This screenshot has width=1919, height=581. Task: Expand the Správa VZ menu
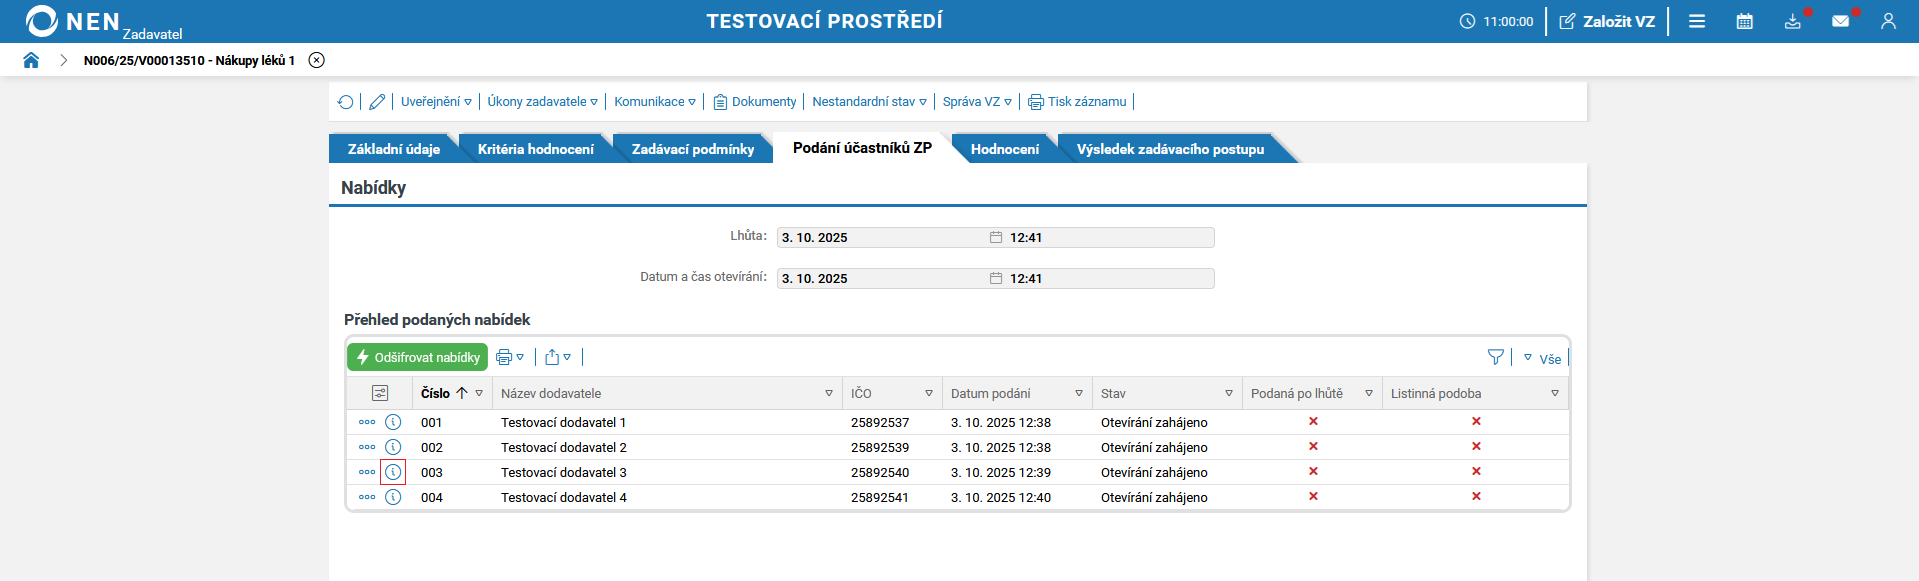(x=977, y=102)
